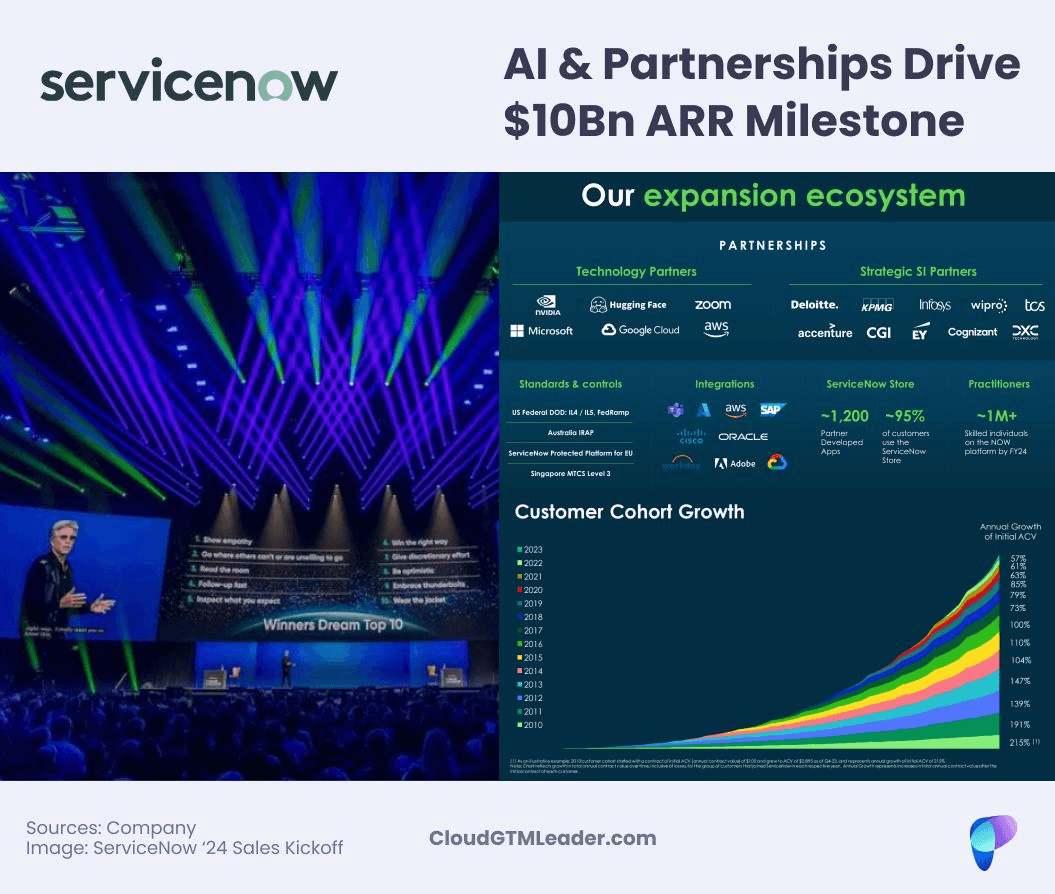
Task: Open the CloudGTMLeader.com link
Action: coord(542,838)
